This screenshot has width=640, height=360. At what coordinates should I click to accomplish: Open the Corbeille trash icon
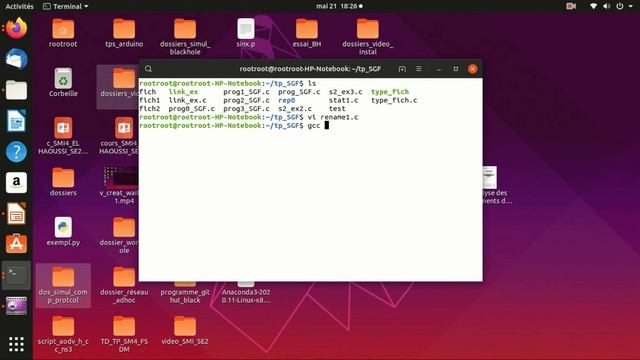tap(63, 82)
